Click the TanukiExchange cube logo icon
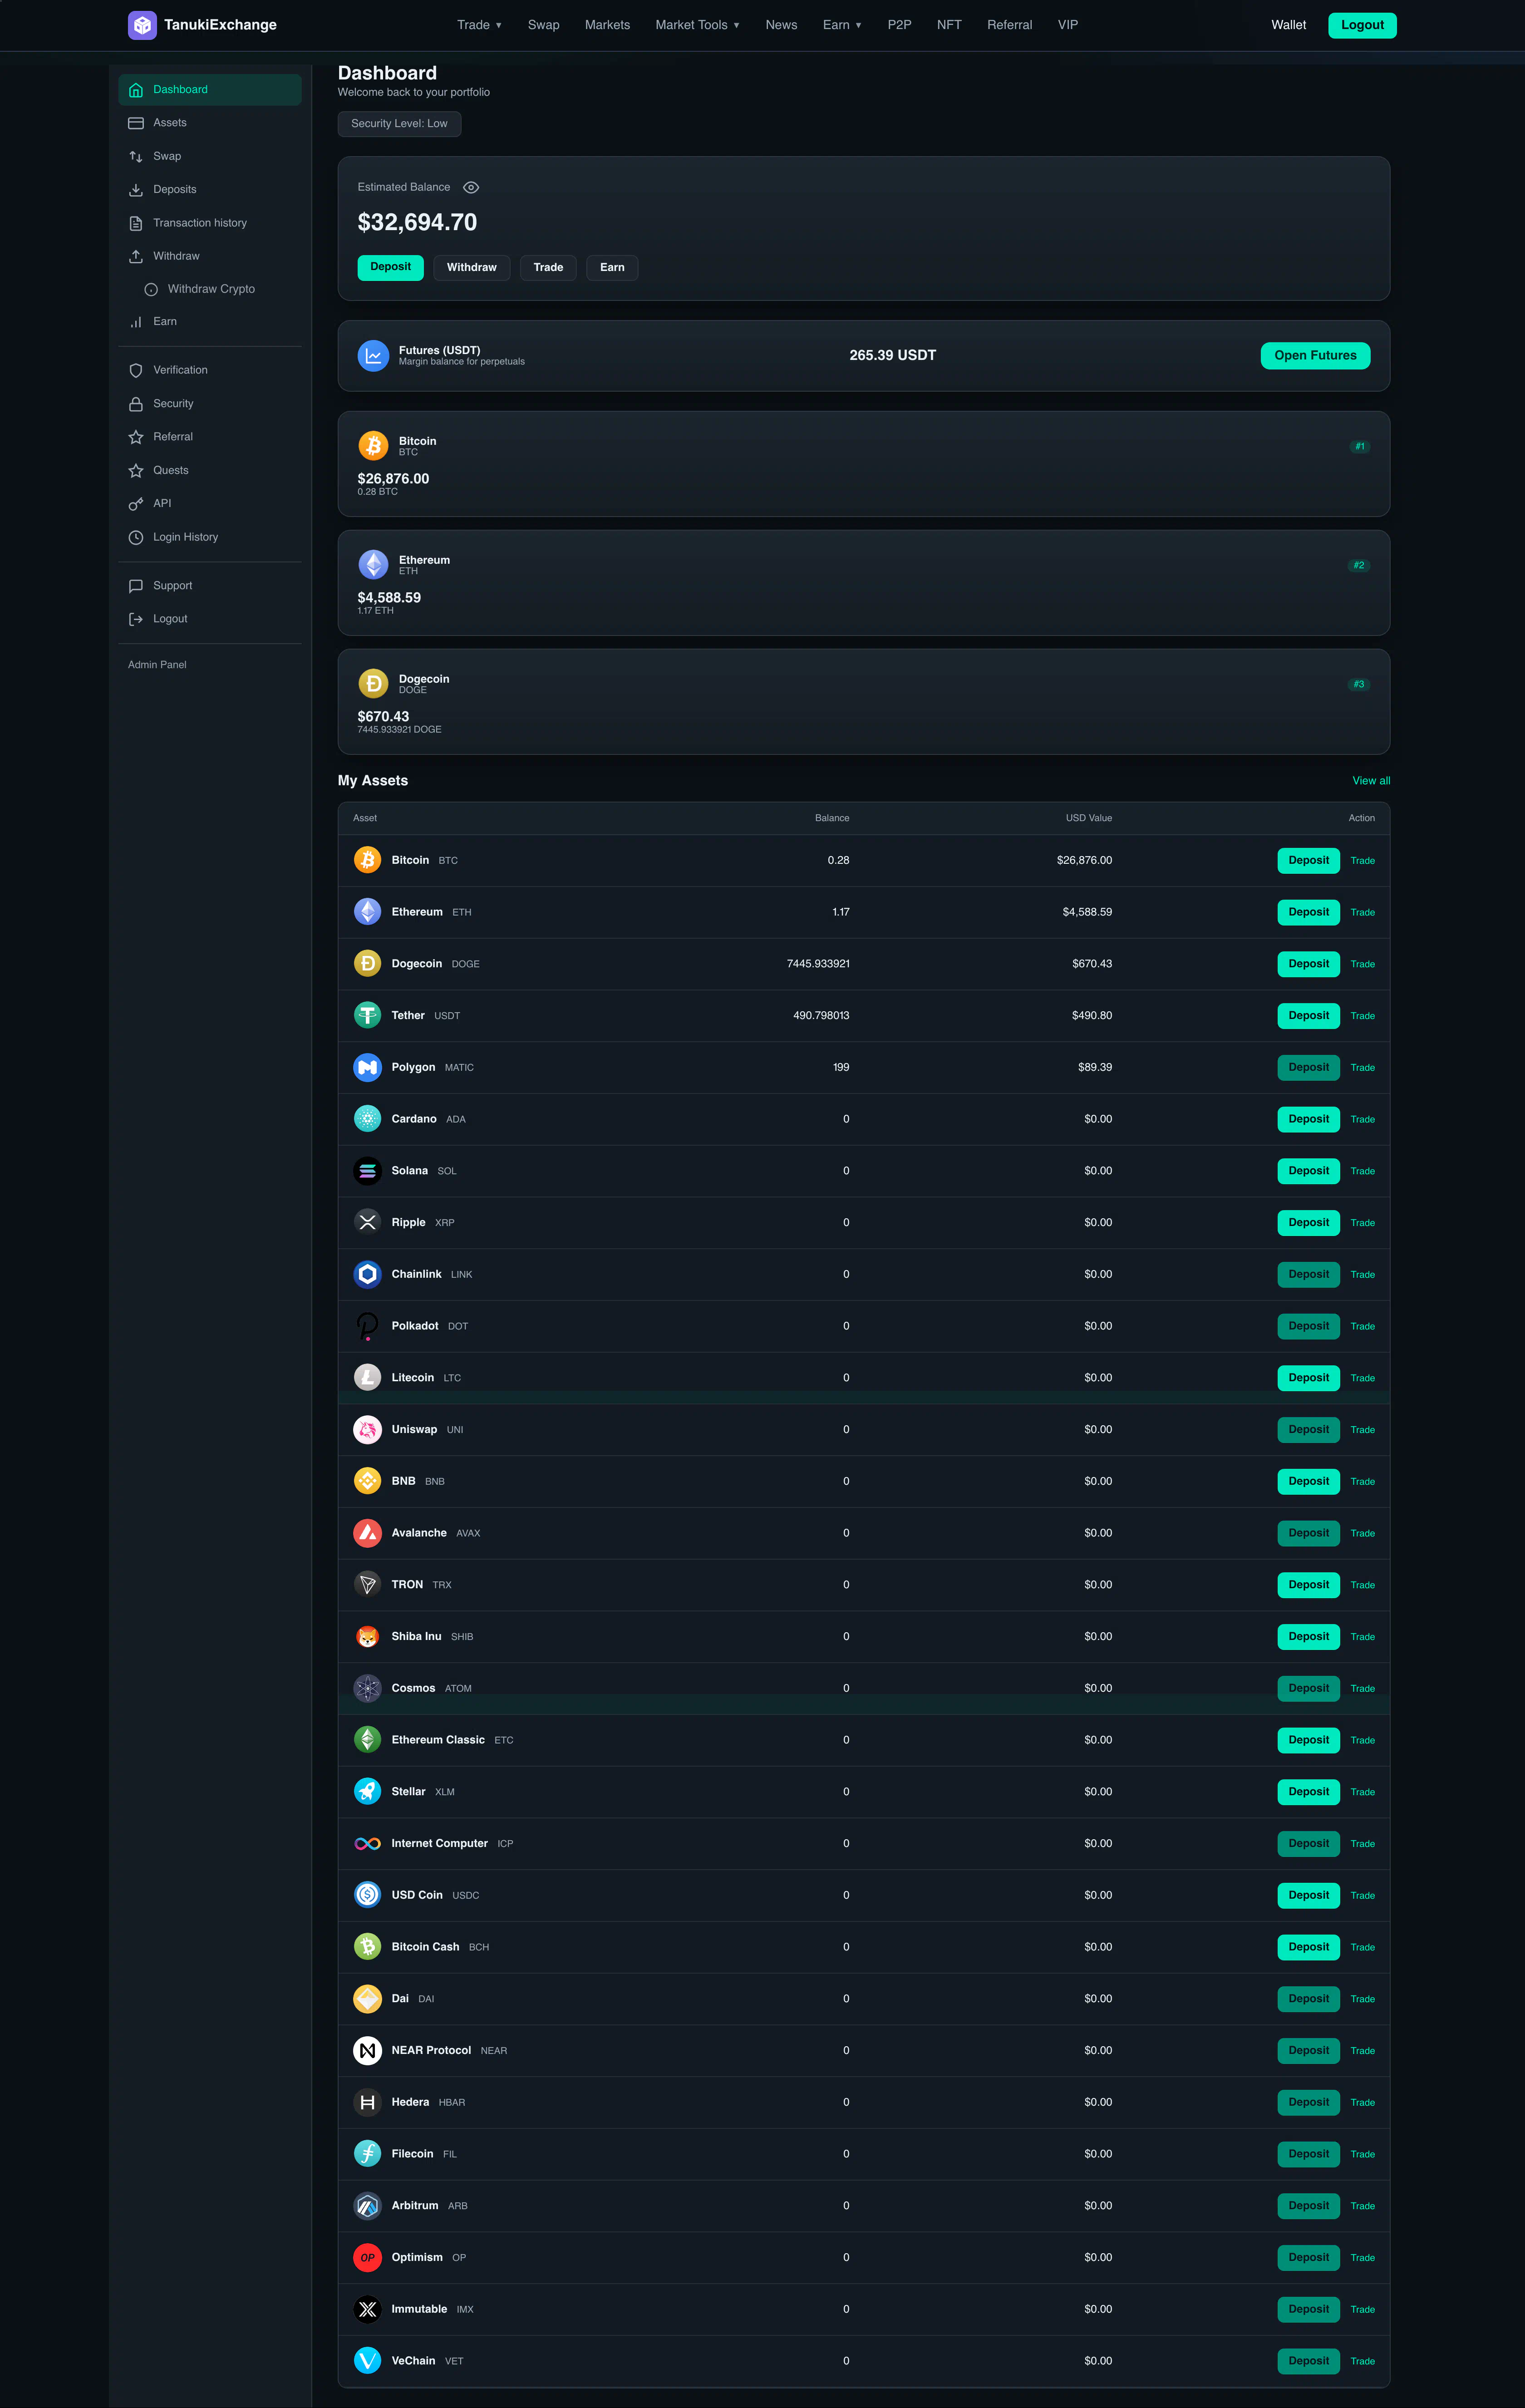Viewport: 1525px width, 2408px height. (x=142, y=25)
